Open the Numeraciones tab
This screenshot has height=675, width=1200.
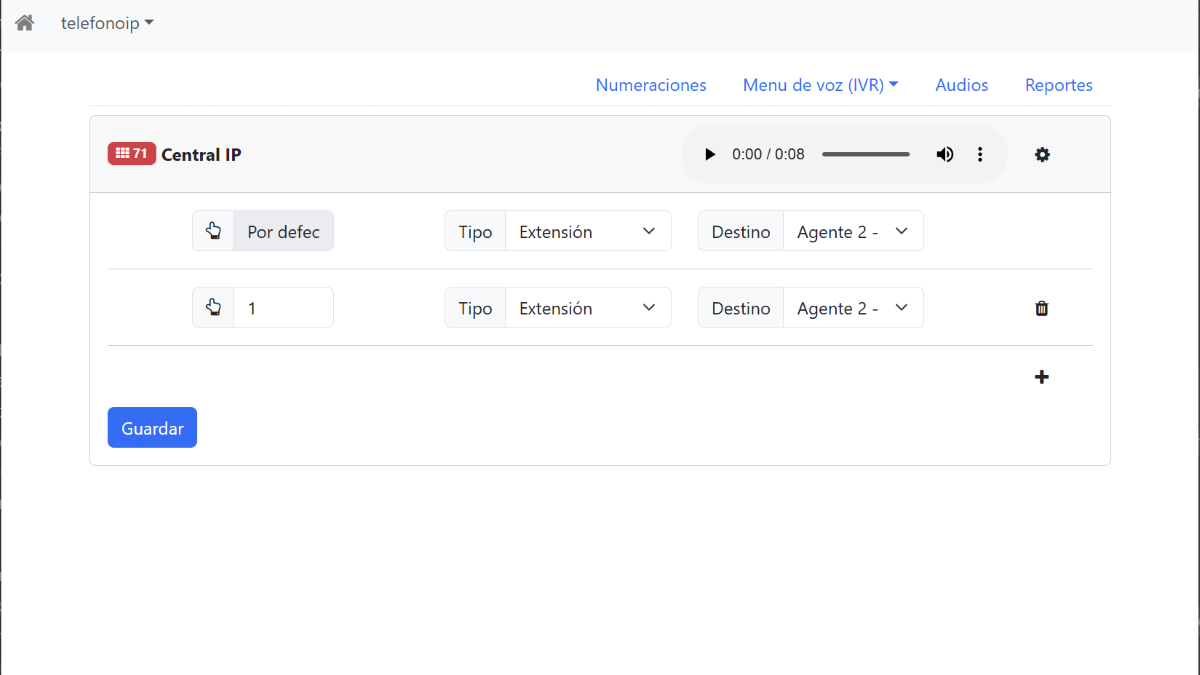(651, 85)
